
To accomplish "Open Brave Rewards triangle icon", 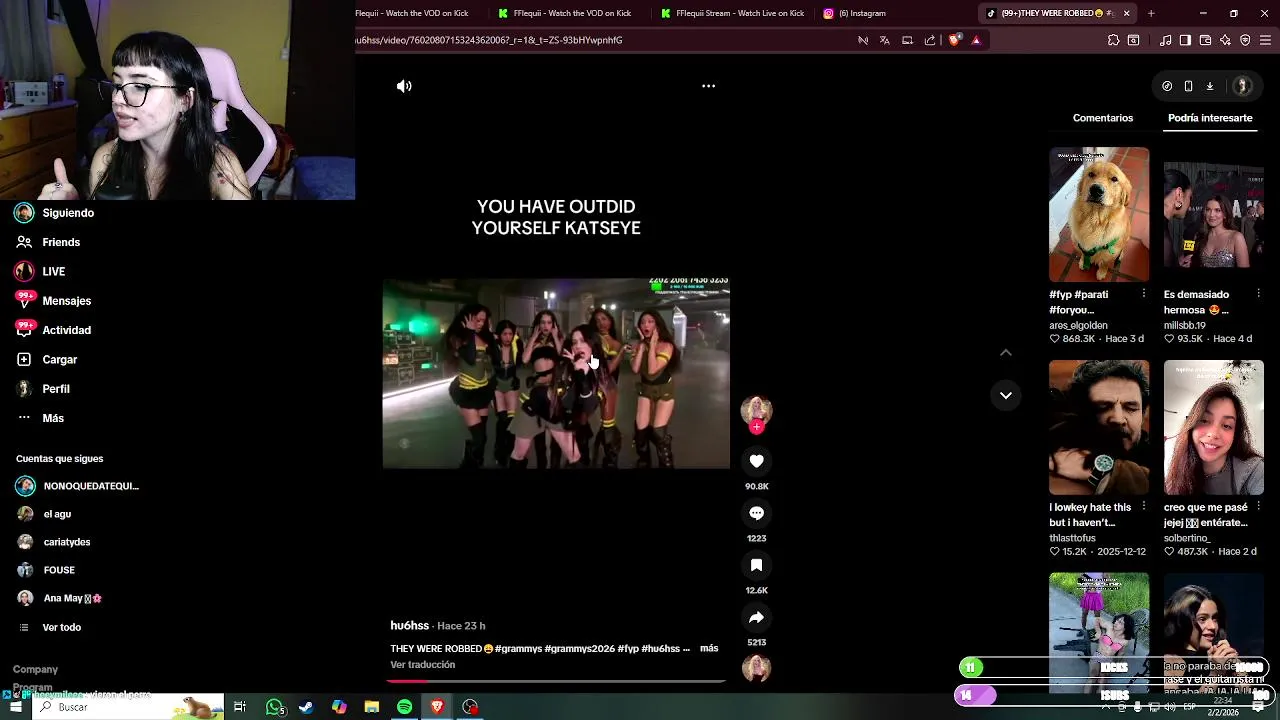I will [x=976, y=40].
